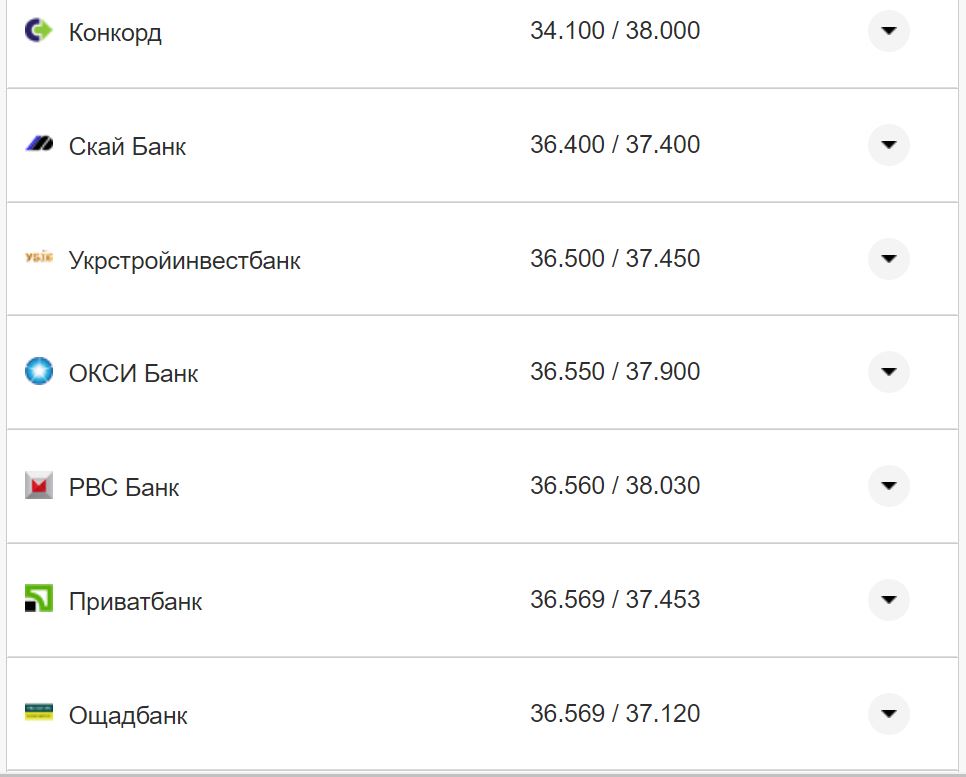This screenshot has height=777, width=966.
Task: Click the ОКСИ Банк blue logo
Action: coord(38,372)
